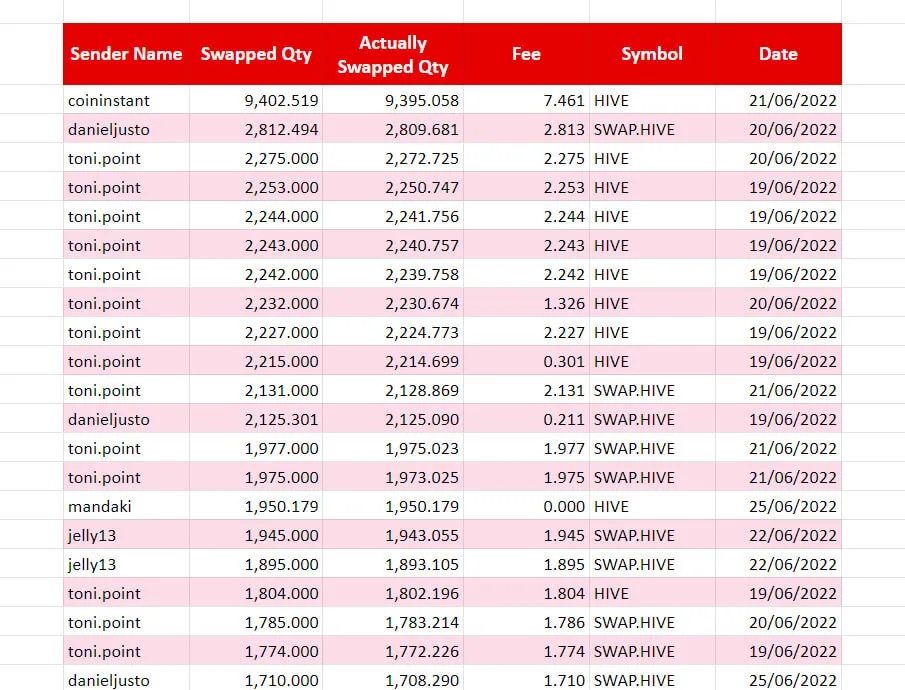905x690 pixels.
Task: Select the fee value 1.786
Action: click(526, 622)
